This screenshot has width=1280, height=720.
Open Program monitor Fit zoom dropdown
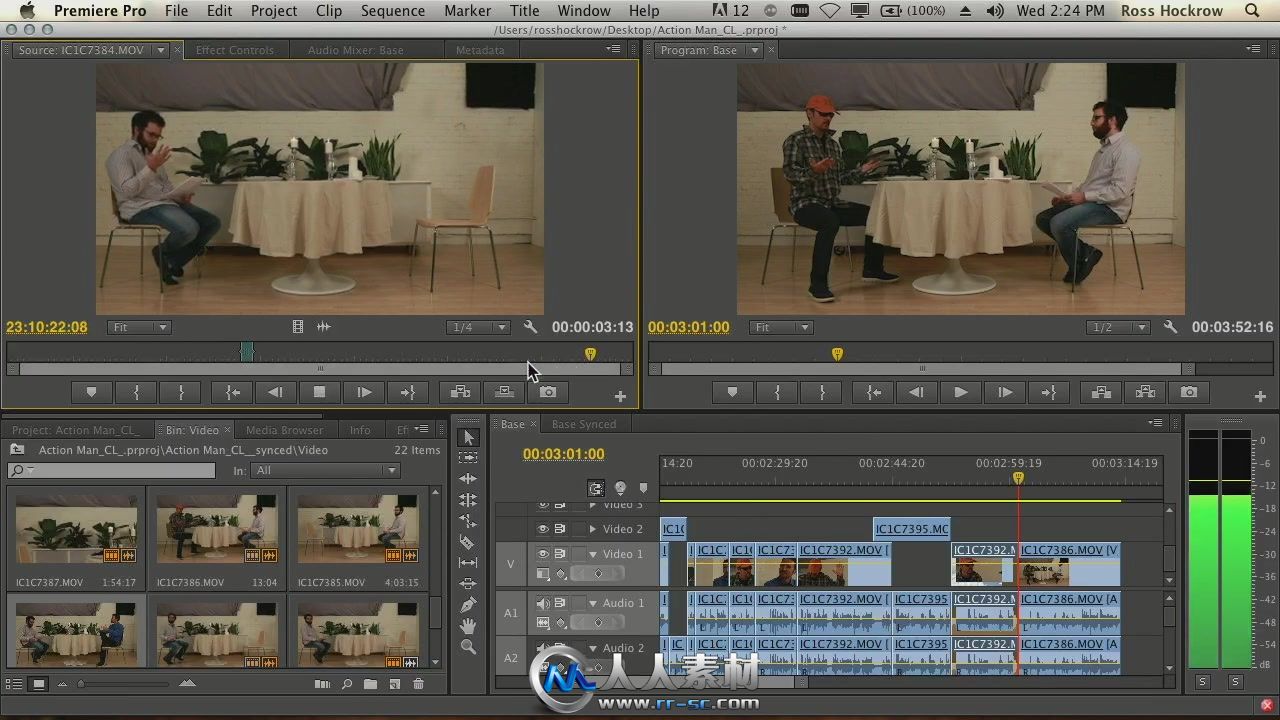pos(781,327)
